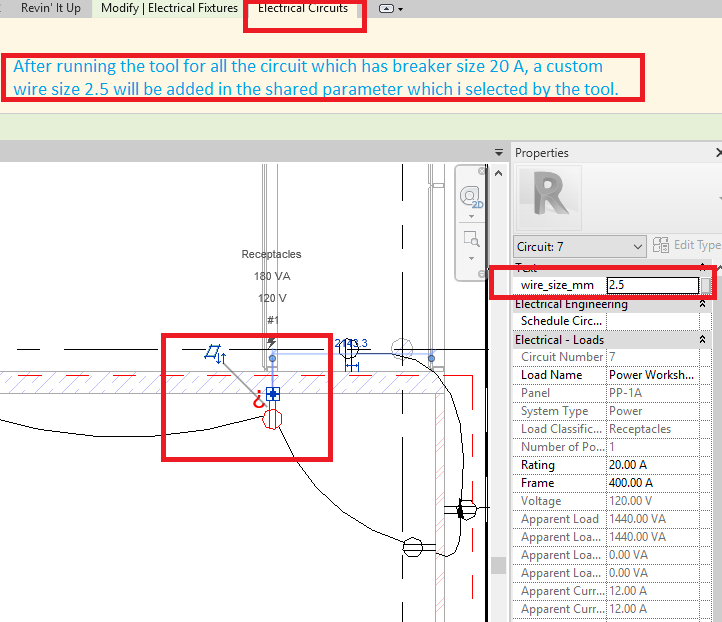Click the Edit Type button

click(687, 245)
